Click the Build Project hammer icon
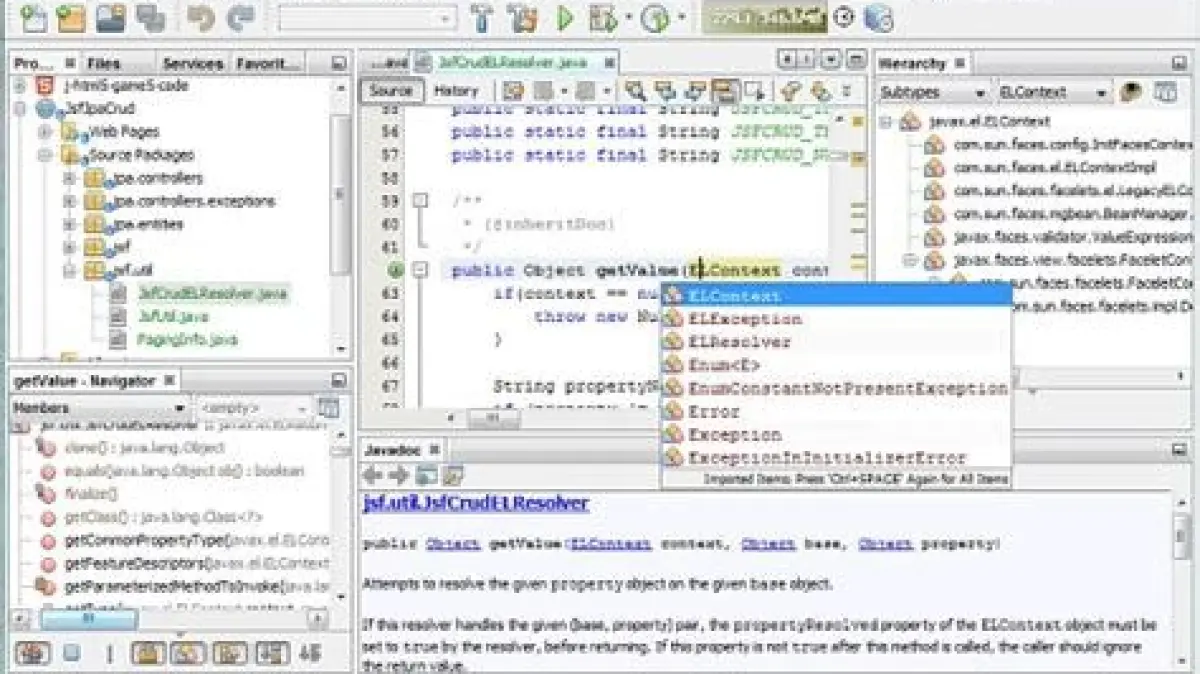1200x674 pixels. tap(482, 17)
